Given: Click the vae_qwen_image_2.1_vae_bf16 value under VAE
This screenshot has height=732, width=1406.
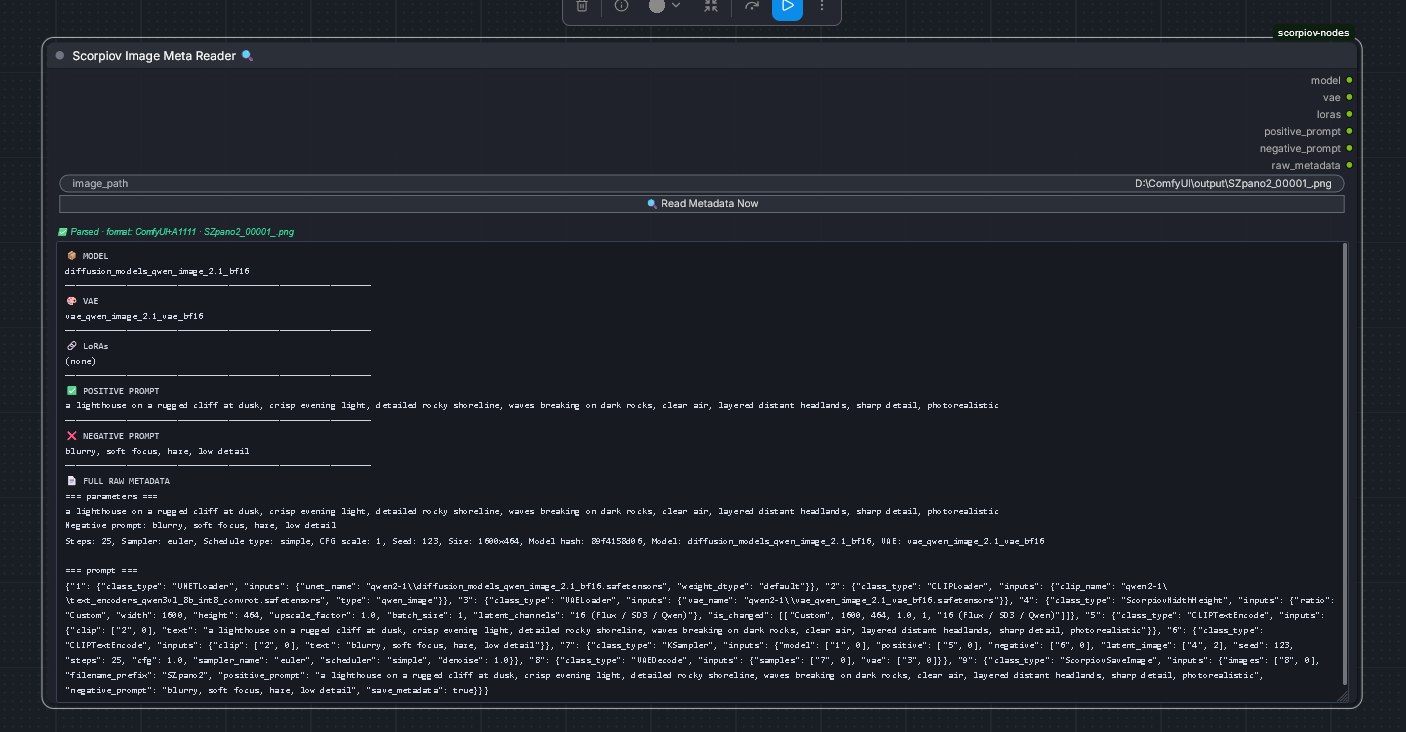Looking at the screenshot, I should click(134, 316).
